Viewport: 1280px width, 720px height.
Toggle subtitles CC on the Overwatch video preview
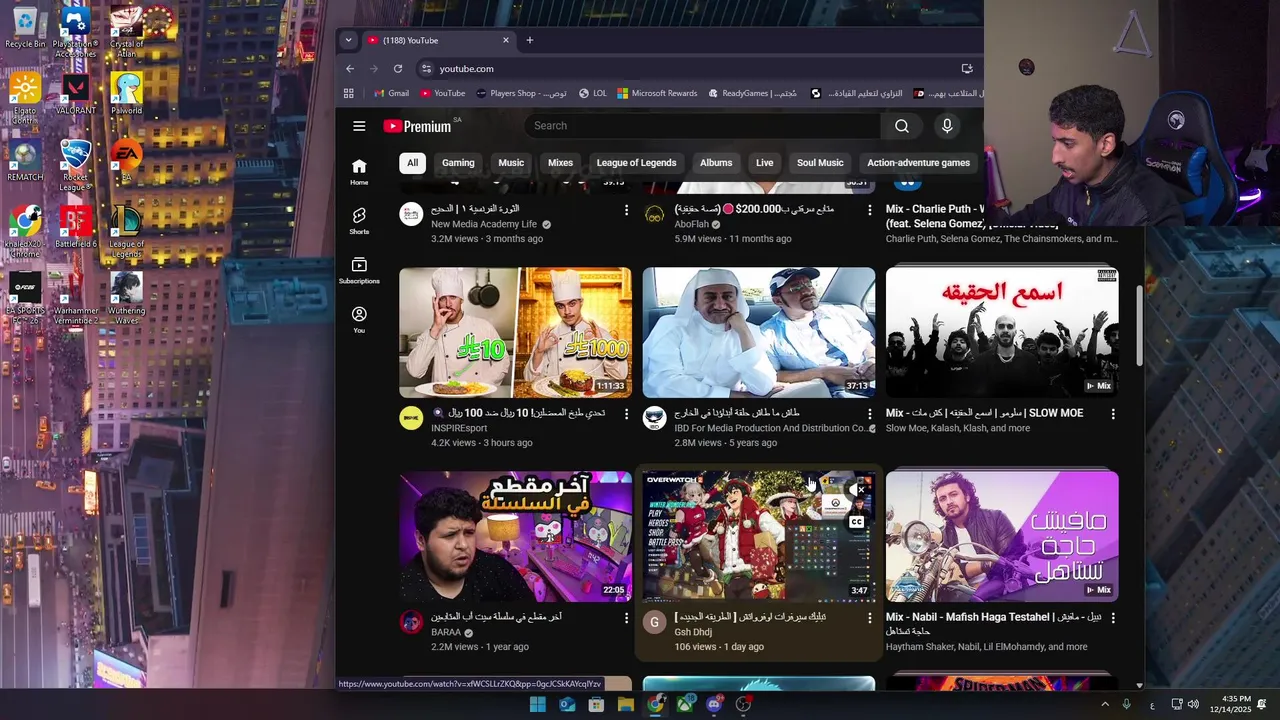857,522
